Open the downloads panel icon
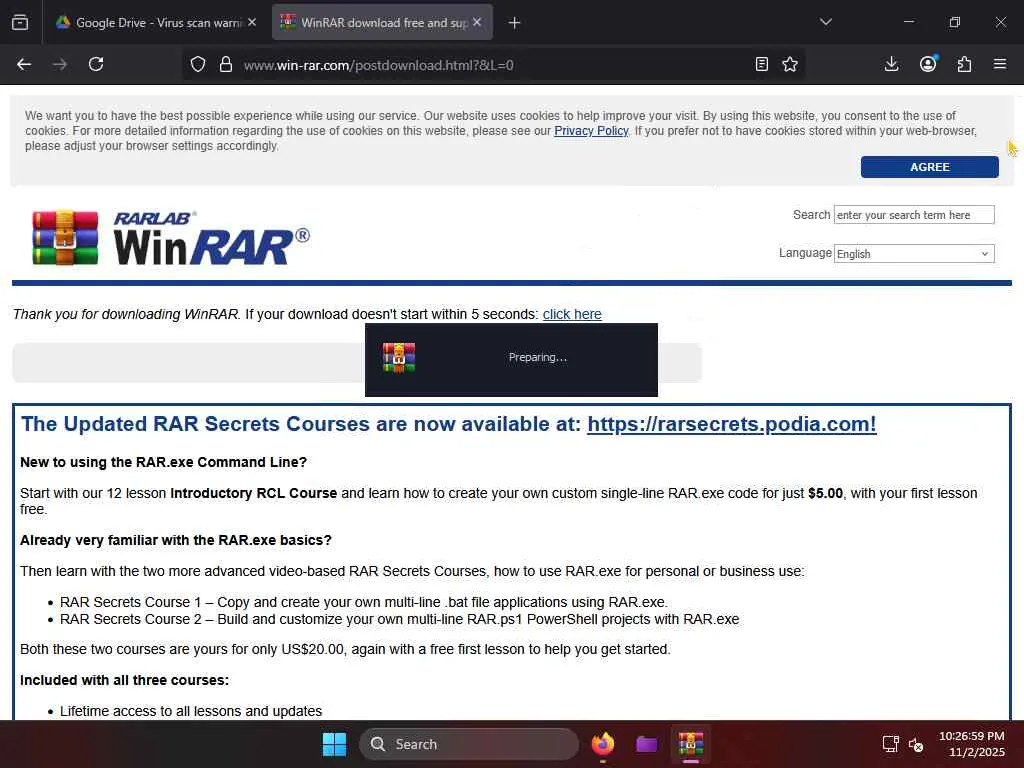The image size is (1024, 768). (x=891, y=64)
